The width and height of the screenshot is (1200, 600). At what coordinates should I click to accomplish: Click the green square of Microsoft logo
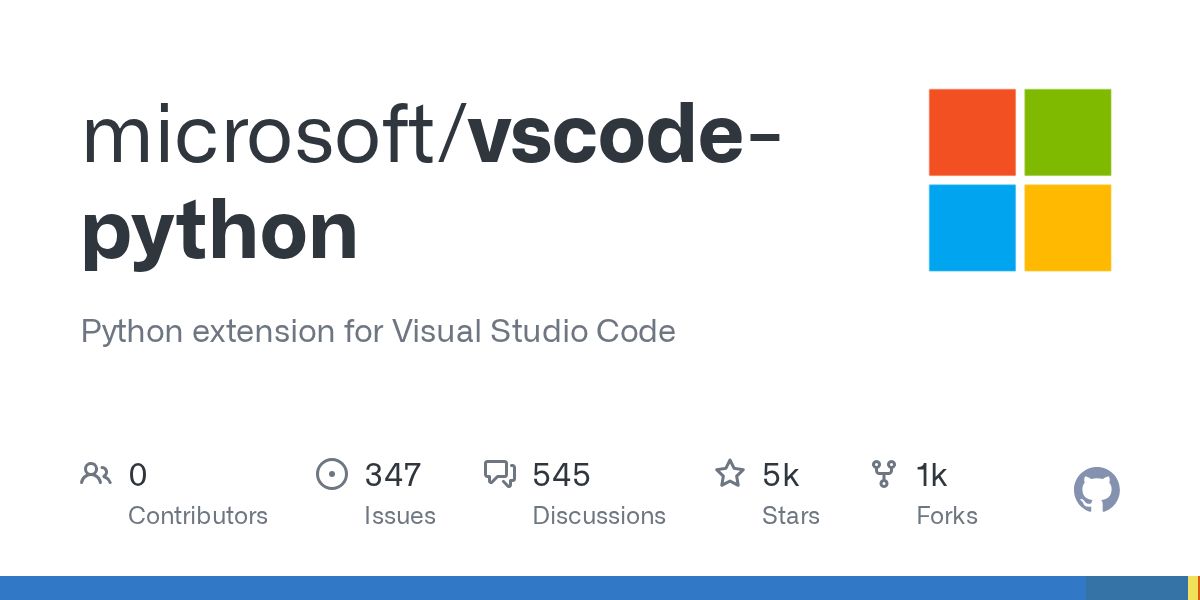tap(1067, 132)
